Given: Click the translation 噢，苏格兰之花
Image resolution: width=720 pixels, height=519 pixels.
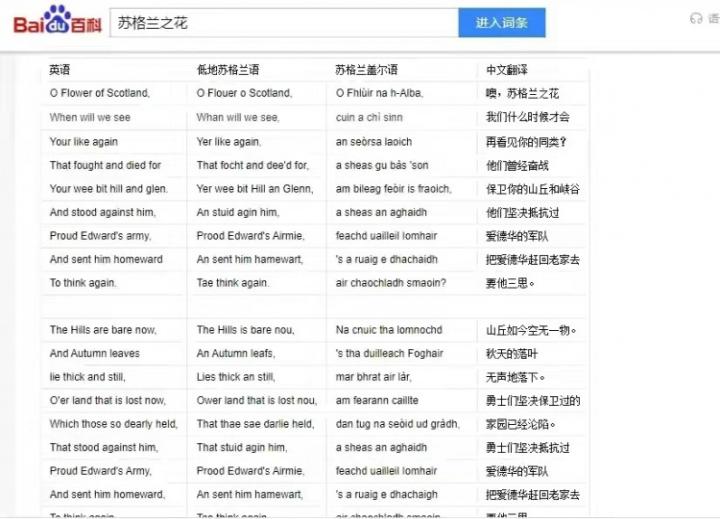Looking at the screenshot, I should click(522, 93).
